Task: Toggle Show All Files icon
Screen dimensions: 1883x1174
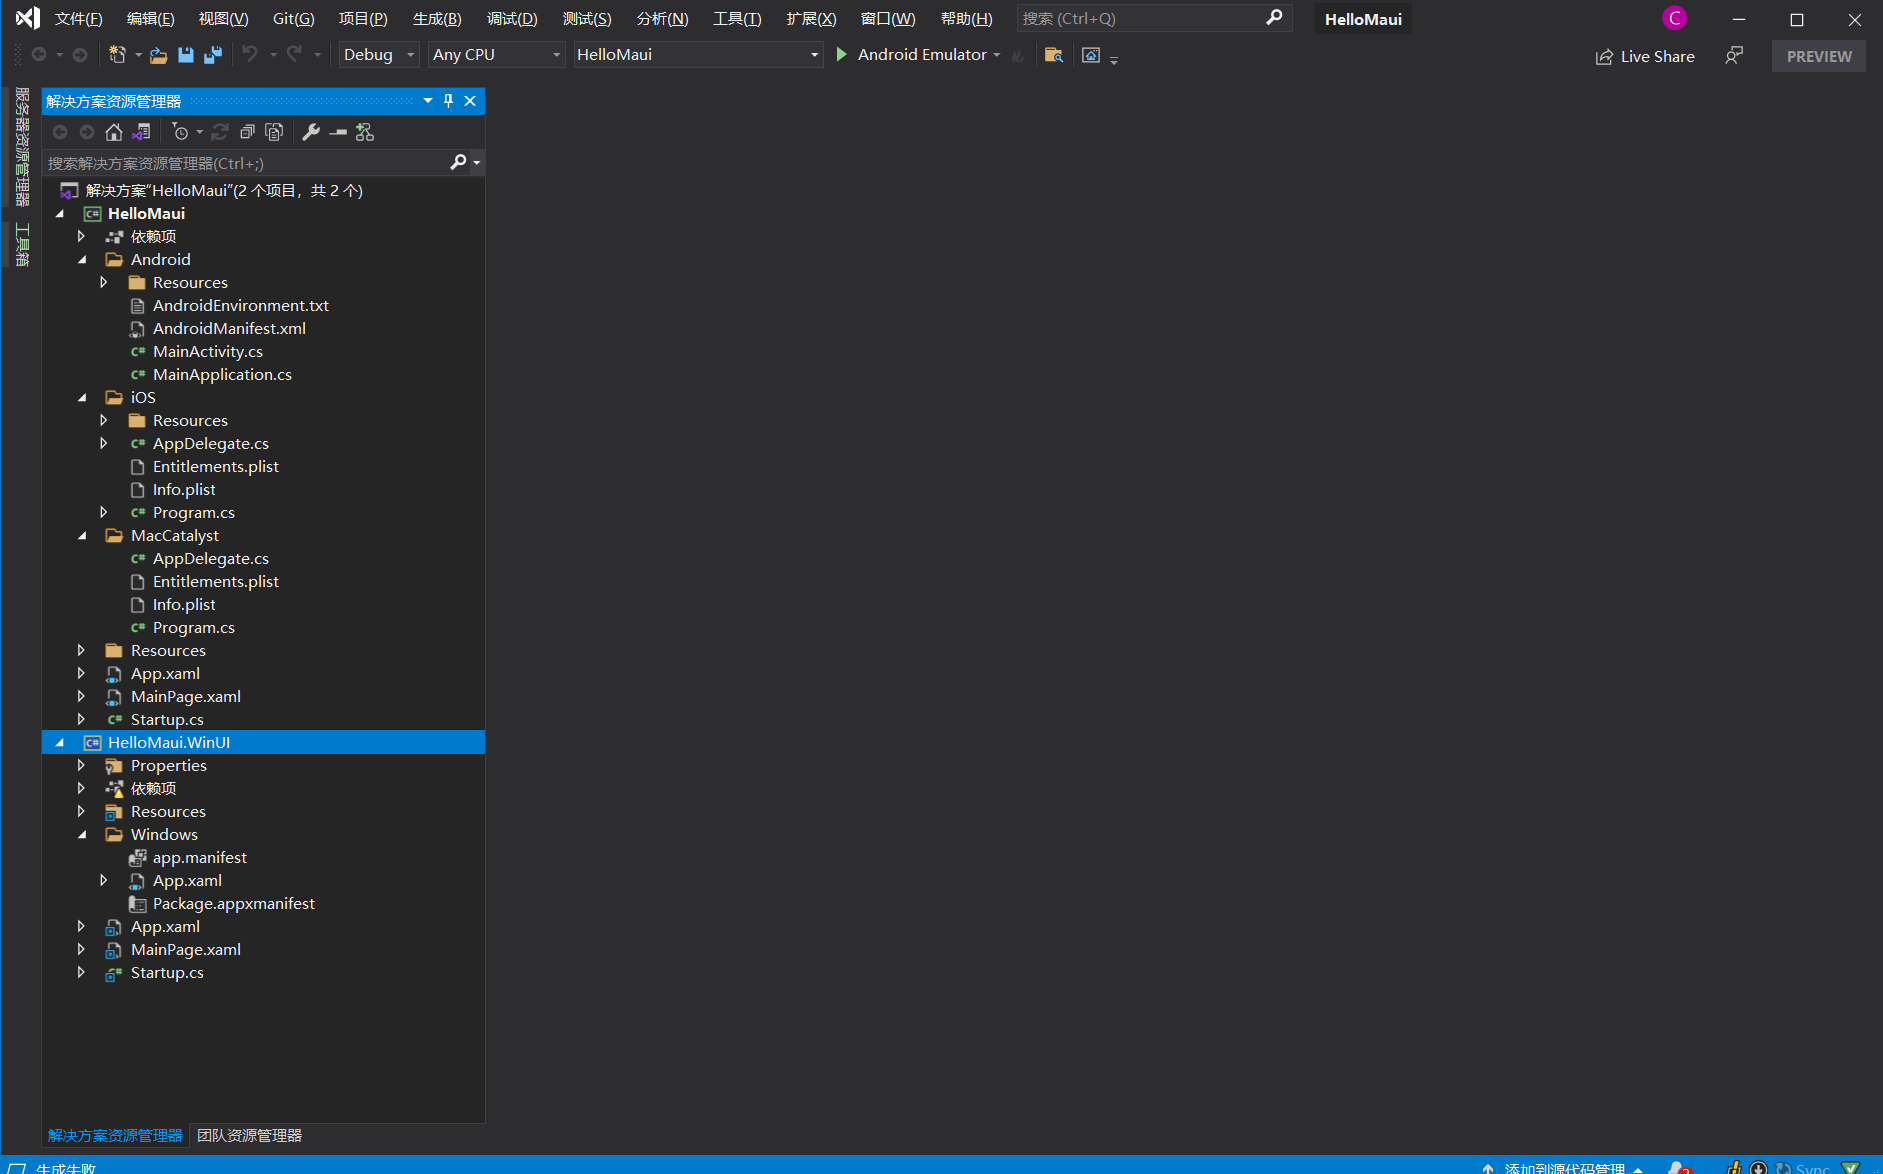Action: click(274, 132)
